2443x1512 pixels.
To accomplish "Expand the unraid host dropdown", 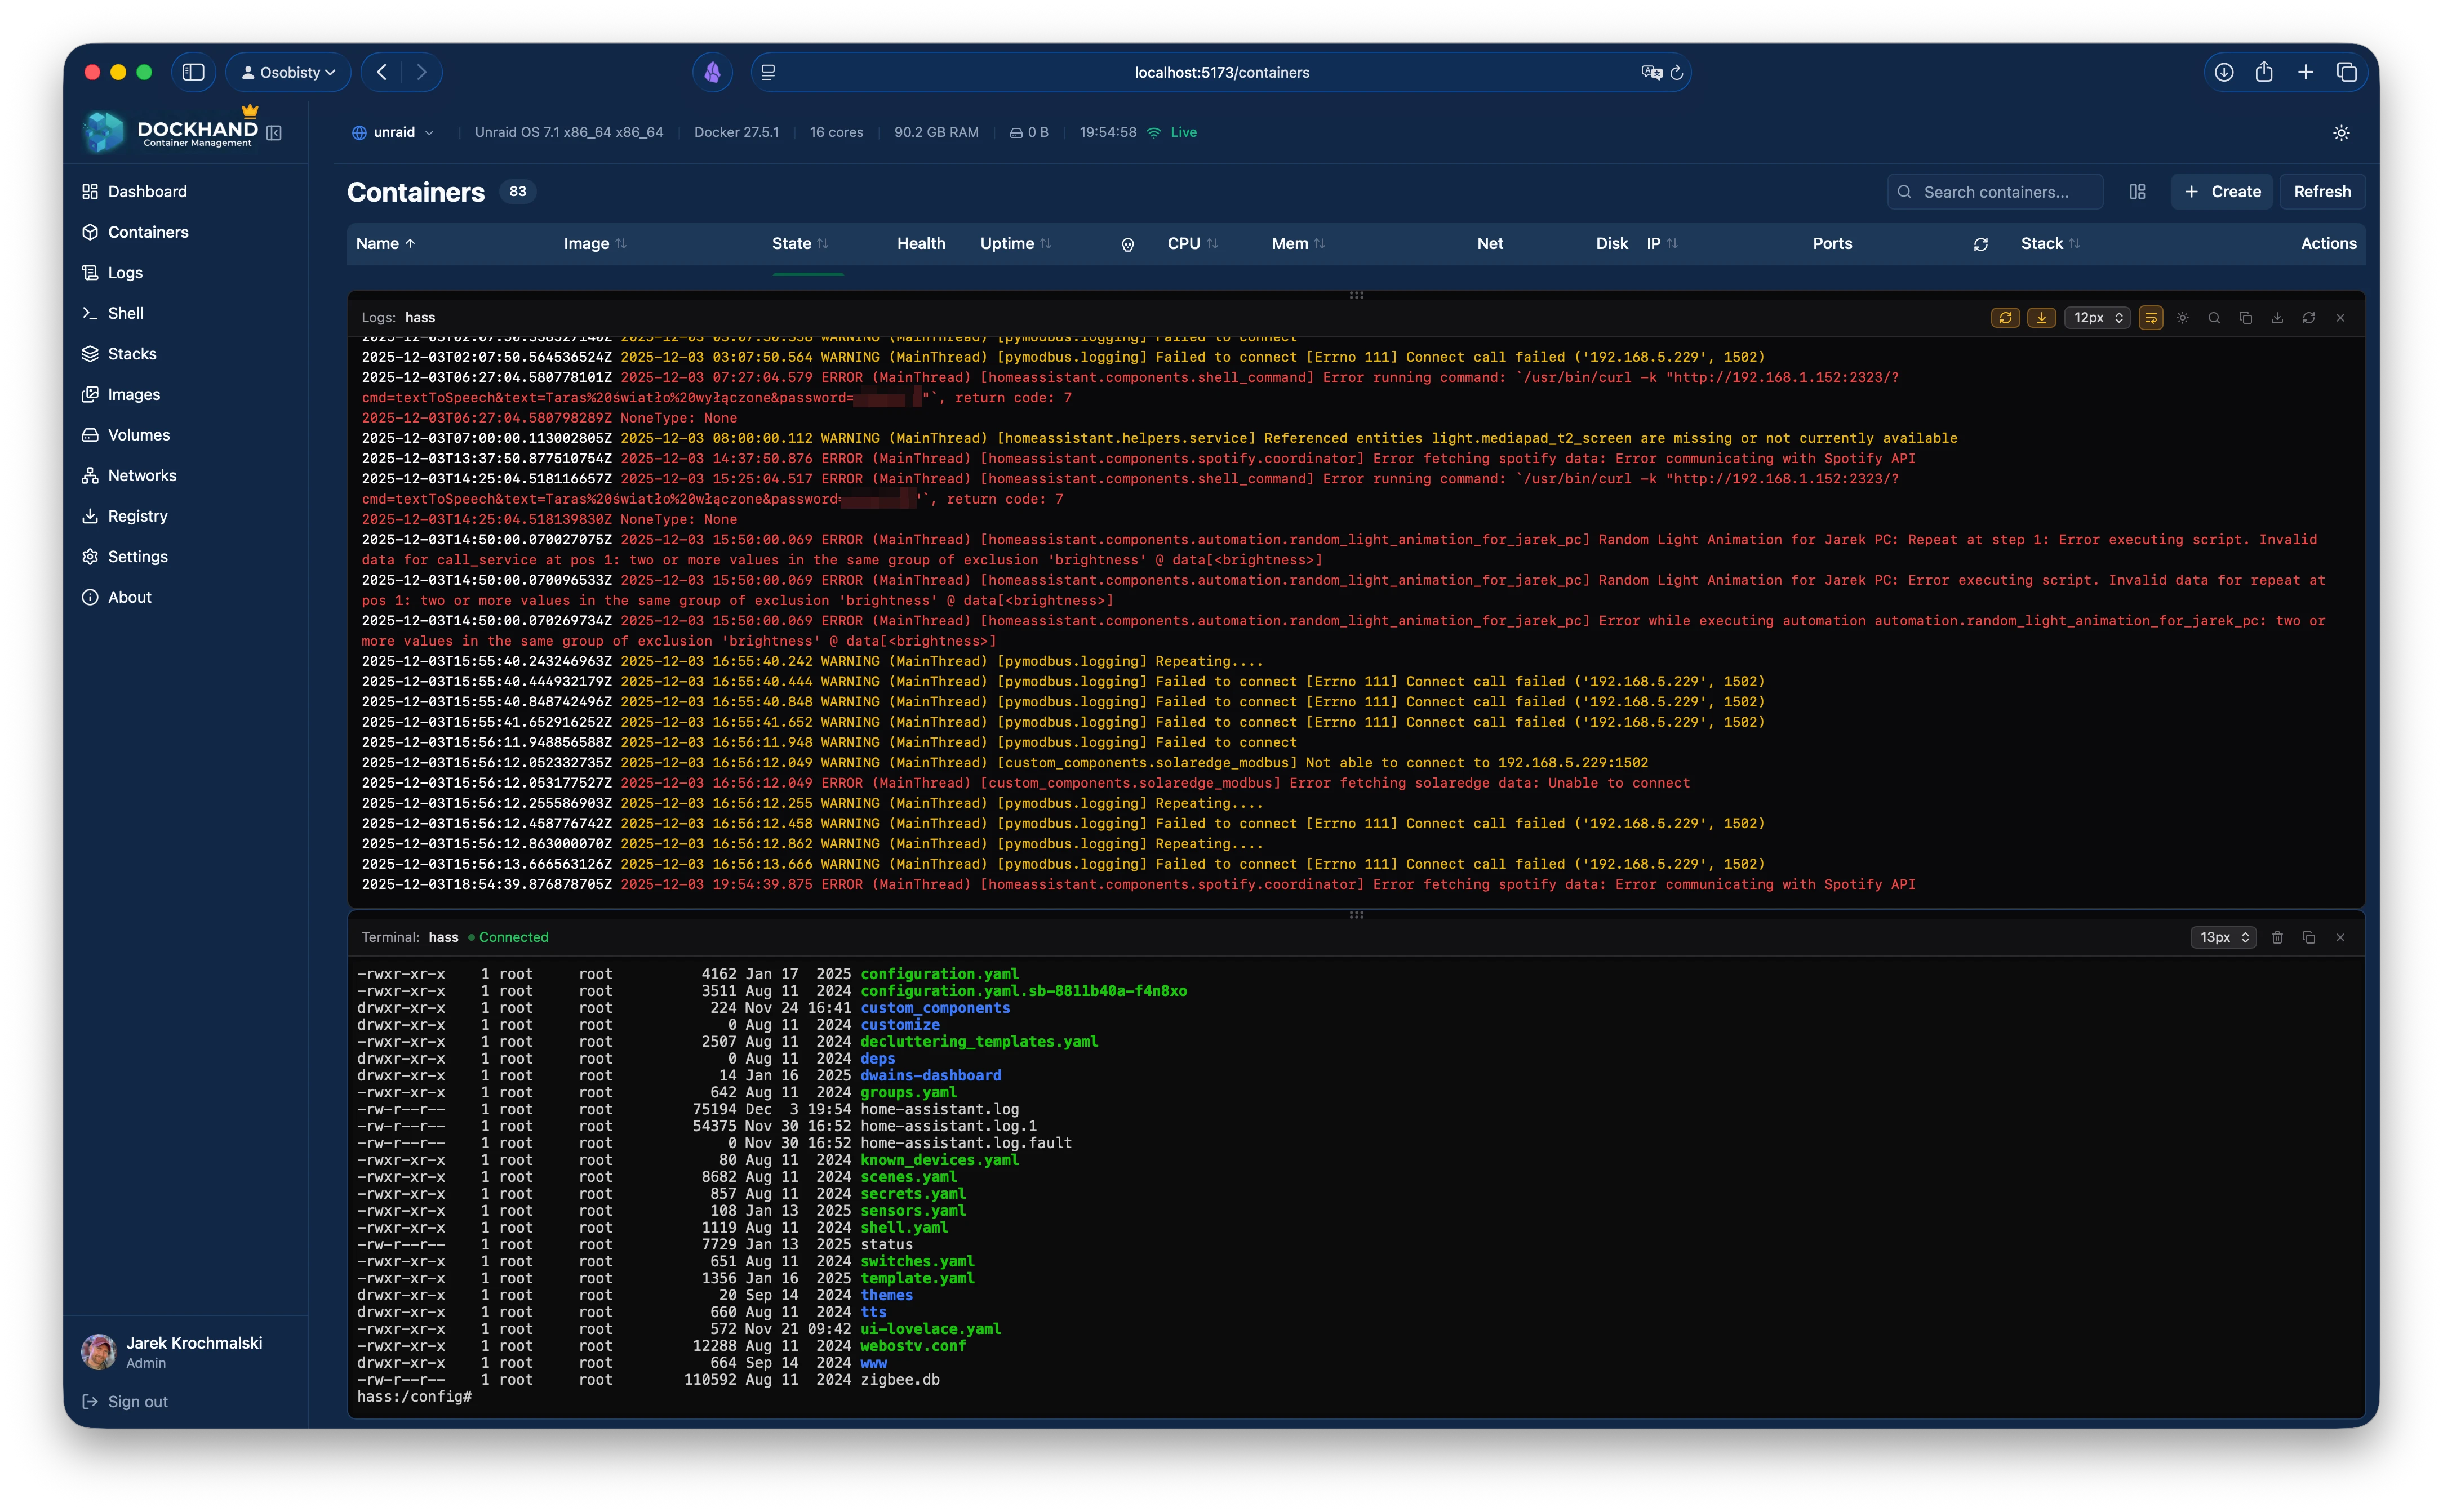I will click(x=429, y=132).
